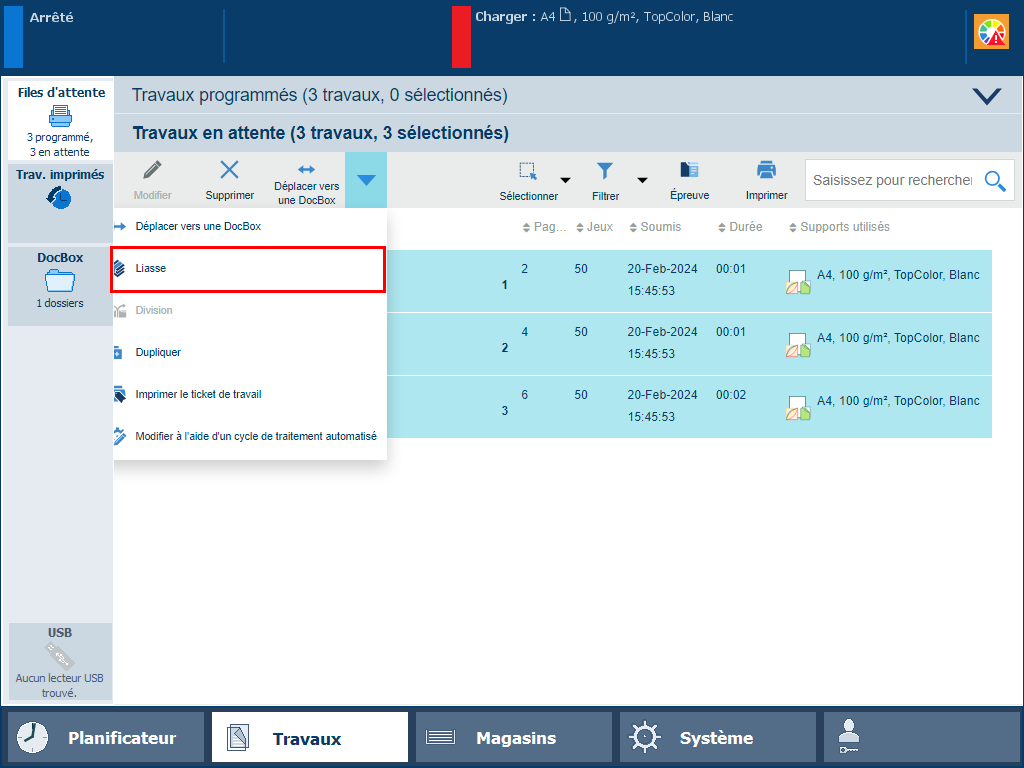Select Imprimer le ticket de travail
The image size is (1024, 768).
pos(198,395)
